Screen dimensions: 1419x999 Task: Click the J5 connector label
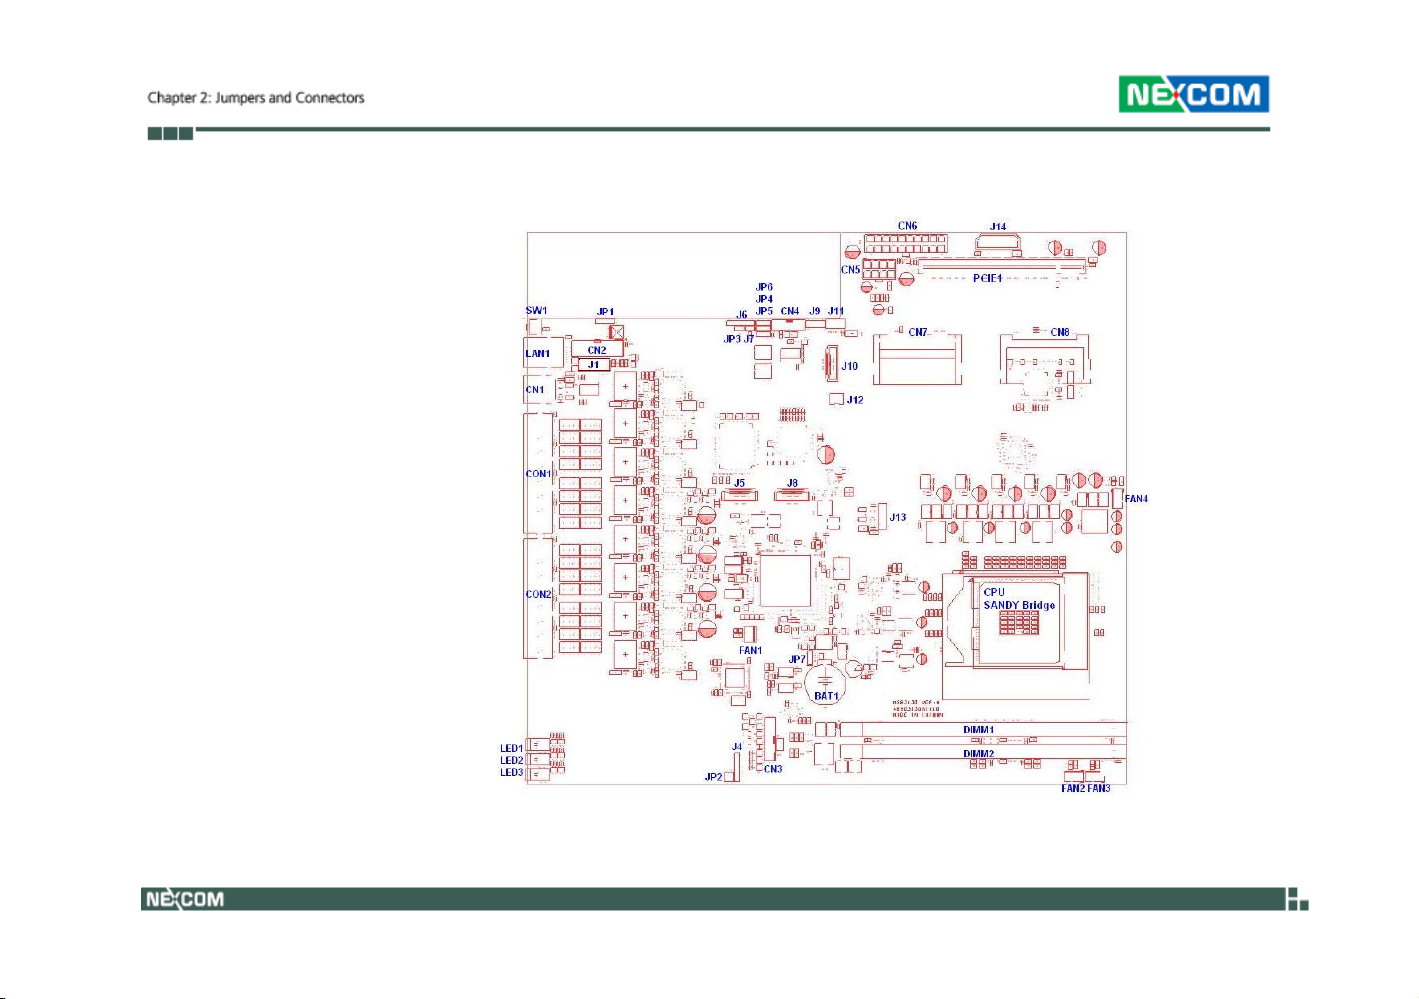739,483
